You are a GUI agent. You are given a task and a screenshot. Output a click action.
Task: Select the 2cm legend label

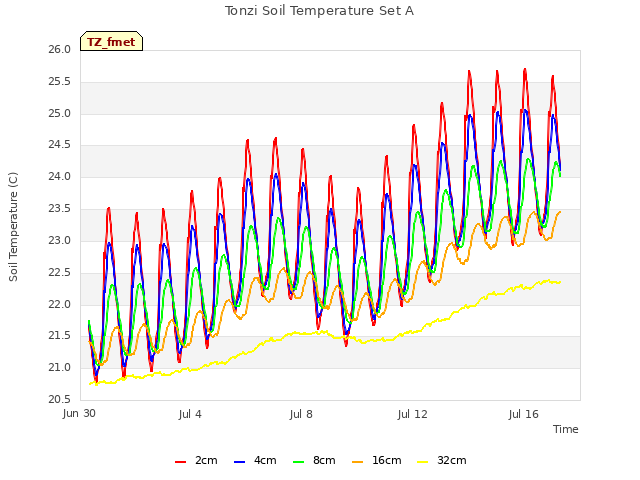click(x=206, y=460)
